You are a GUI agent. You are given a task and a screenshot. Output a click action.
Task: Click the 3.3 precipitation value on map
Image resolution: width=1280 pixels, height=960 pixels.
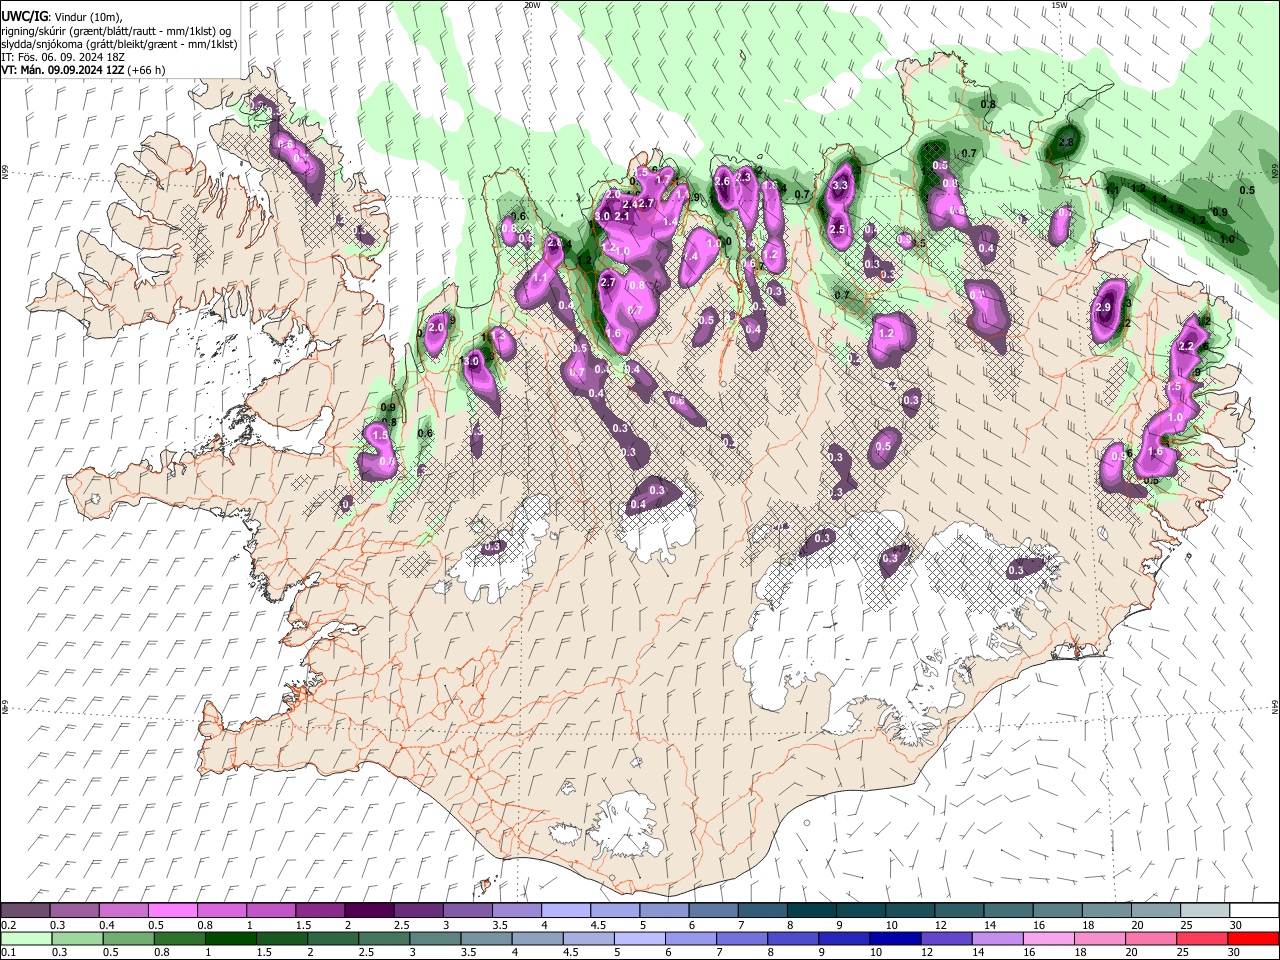840,185
